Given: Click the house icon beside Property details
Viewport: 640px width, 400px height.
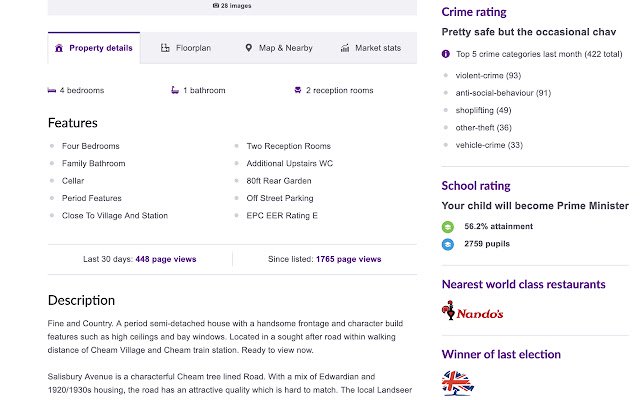Looking at the screenshot, I should pyautogui.click(x=59, y=48).
